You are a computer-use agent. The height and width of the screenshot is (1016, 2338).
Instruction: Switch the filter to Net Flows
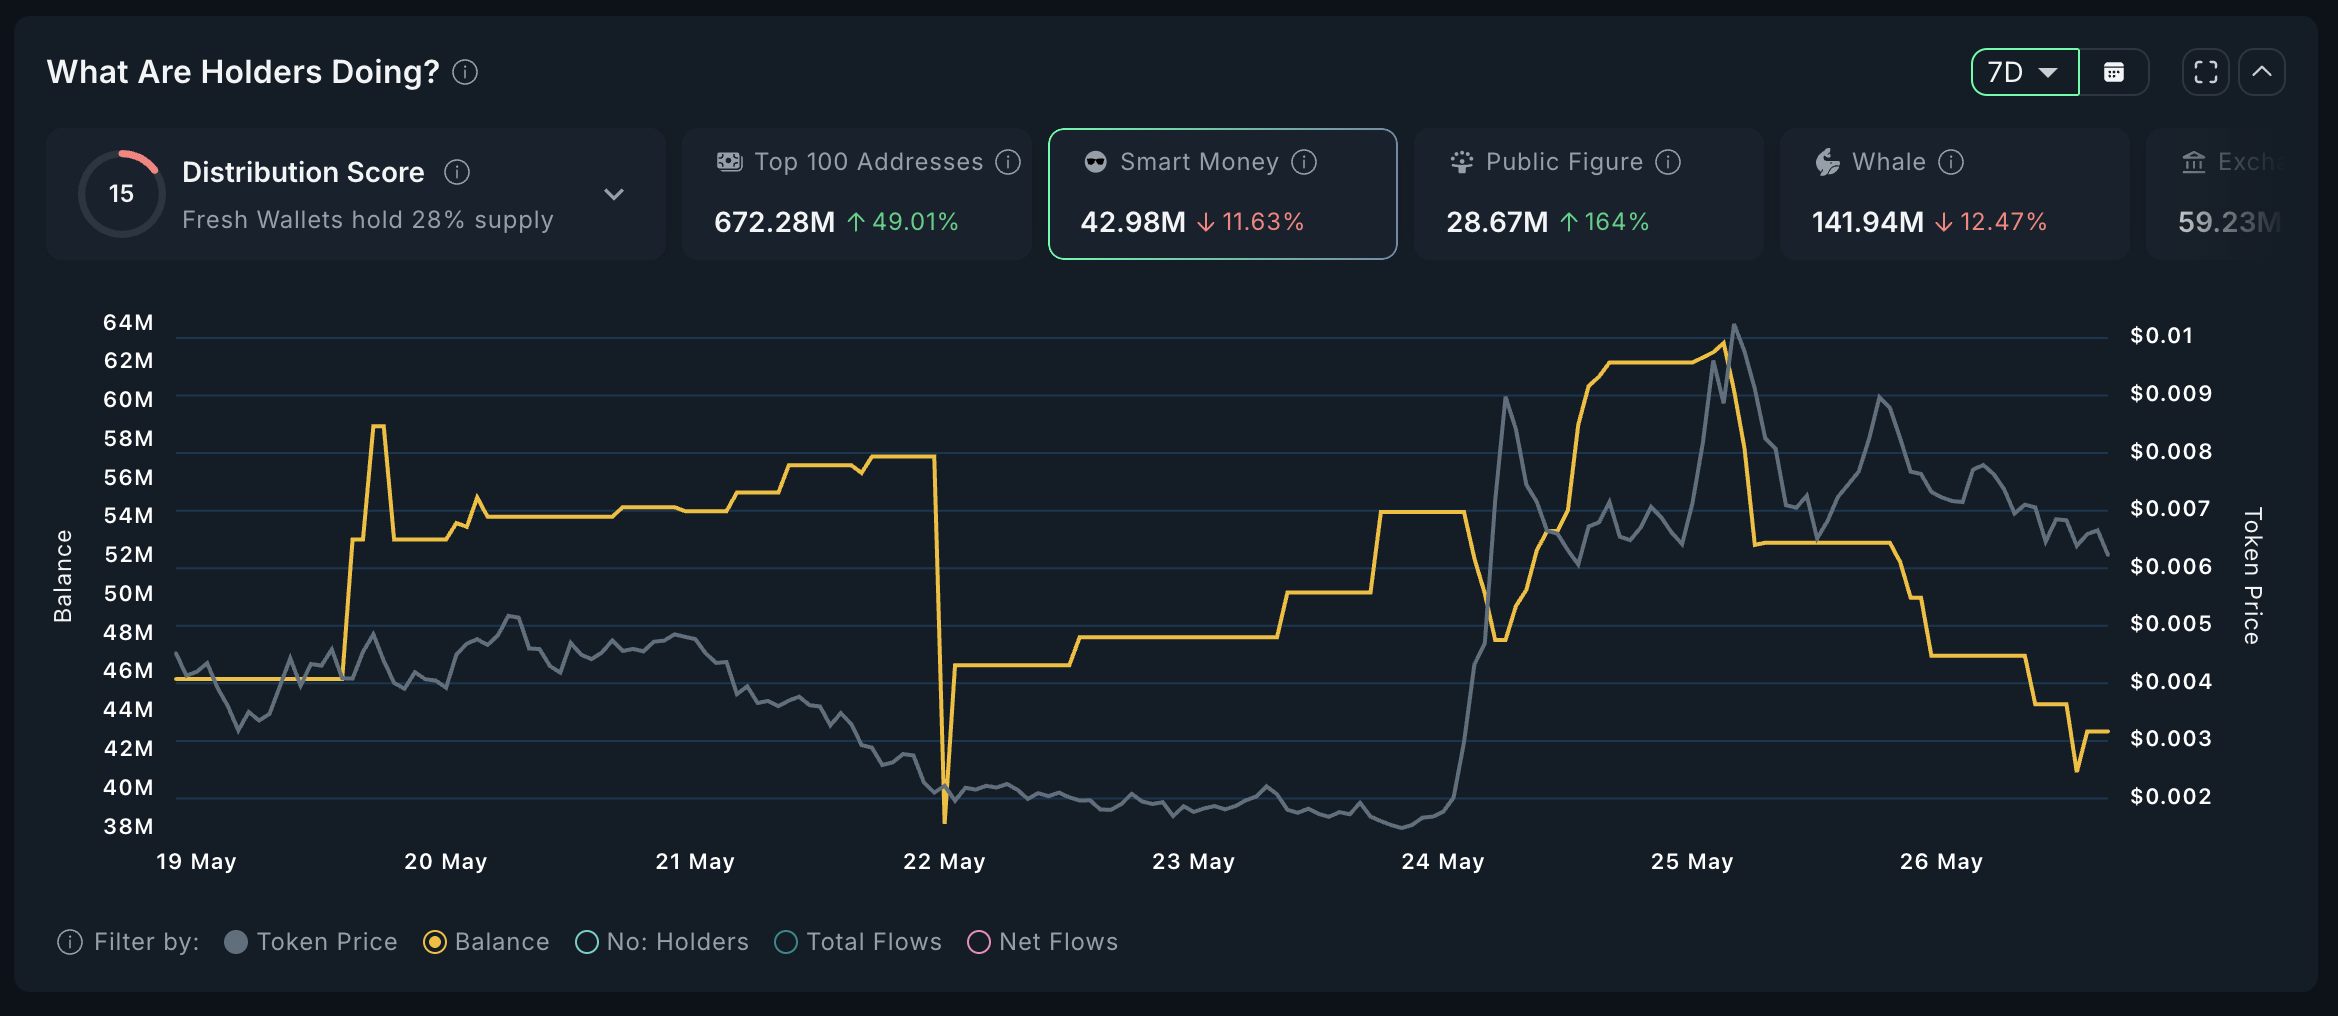[978, 941]
